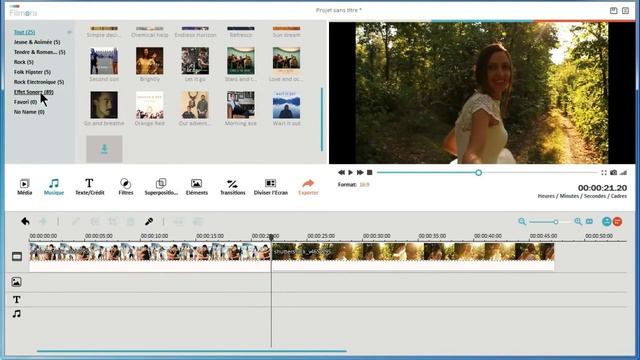Select the Love and oc... music thumbnail
Viewport: 640px width, 360px height.
point(287,61)
